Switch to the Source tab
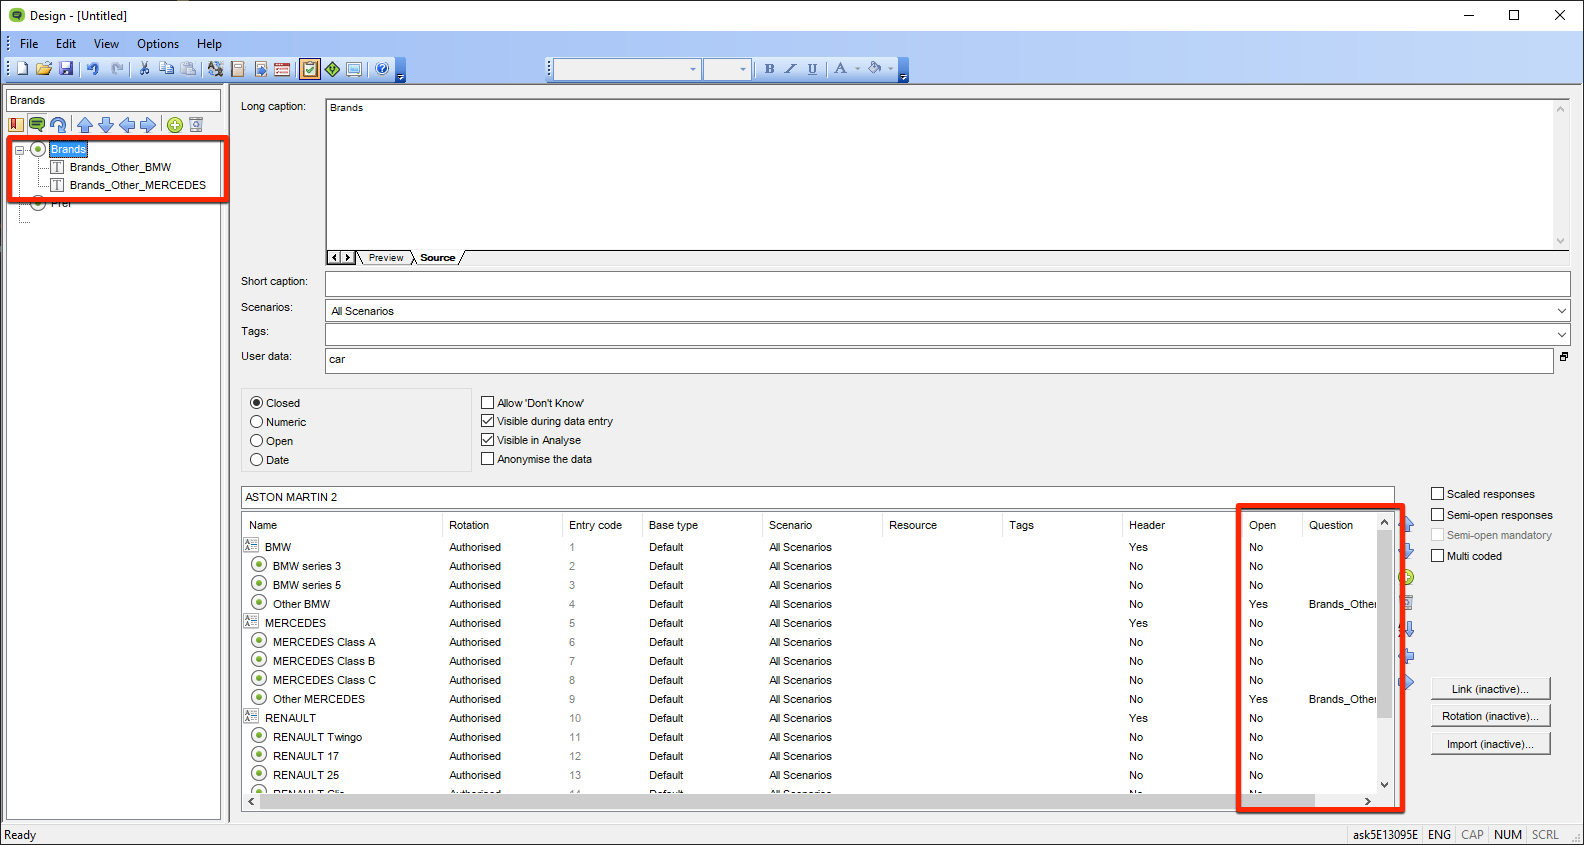The image size is (1584, 845). click(x=438, y=258)
